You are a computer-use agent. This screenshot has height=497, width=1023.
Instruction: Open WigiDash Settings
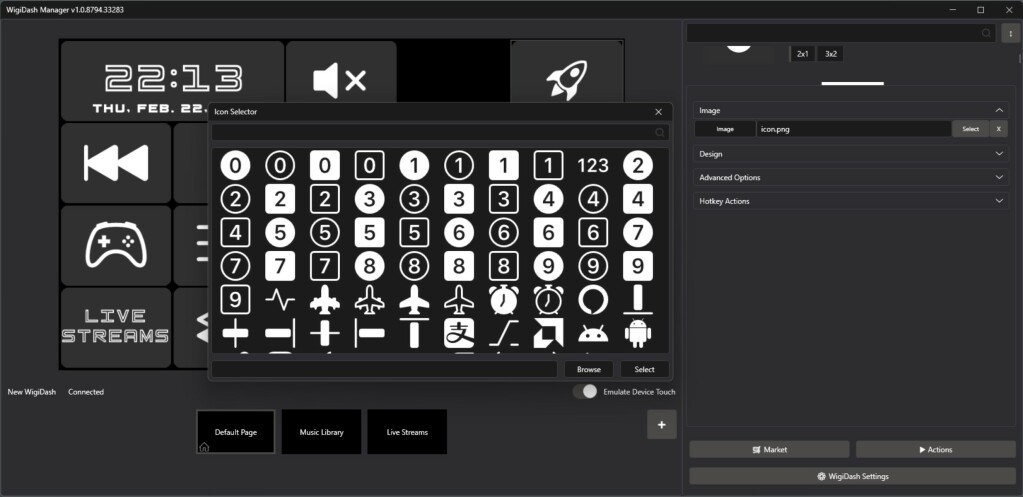(x=852, y=476)
